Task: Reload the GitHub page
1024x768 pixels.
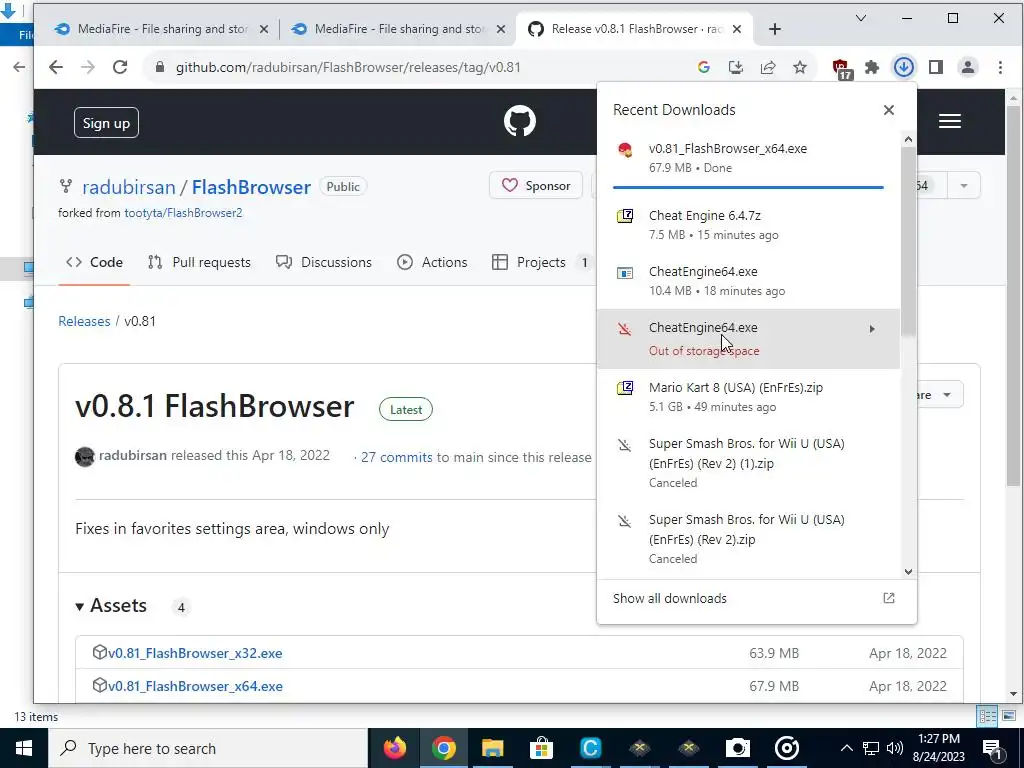Action: tap(120, 67)
